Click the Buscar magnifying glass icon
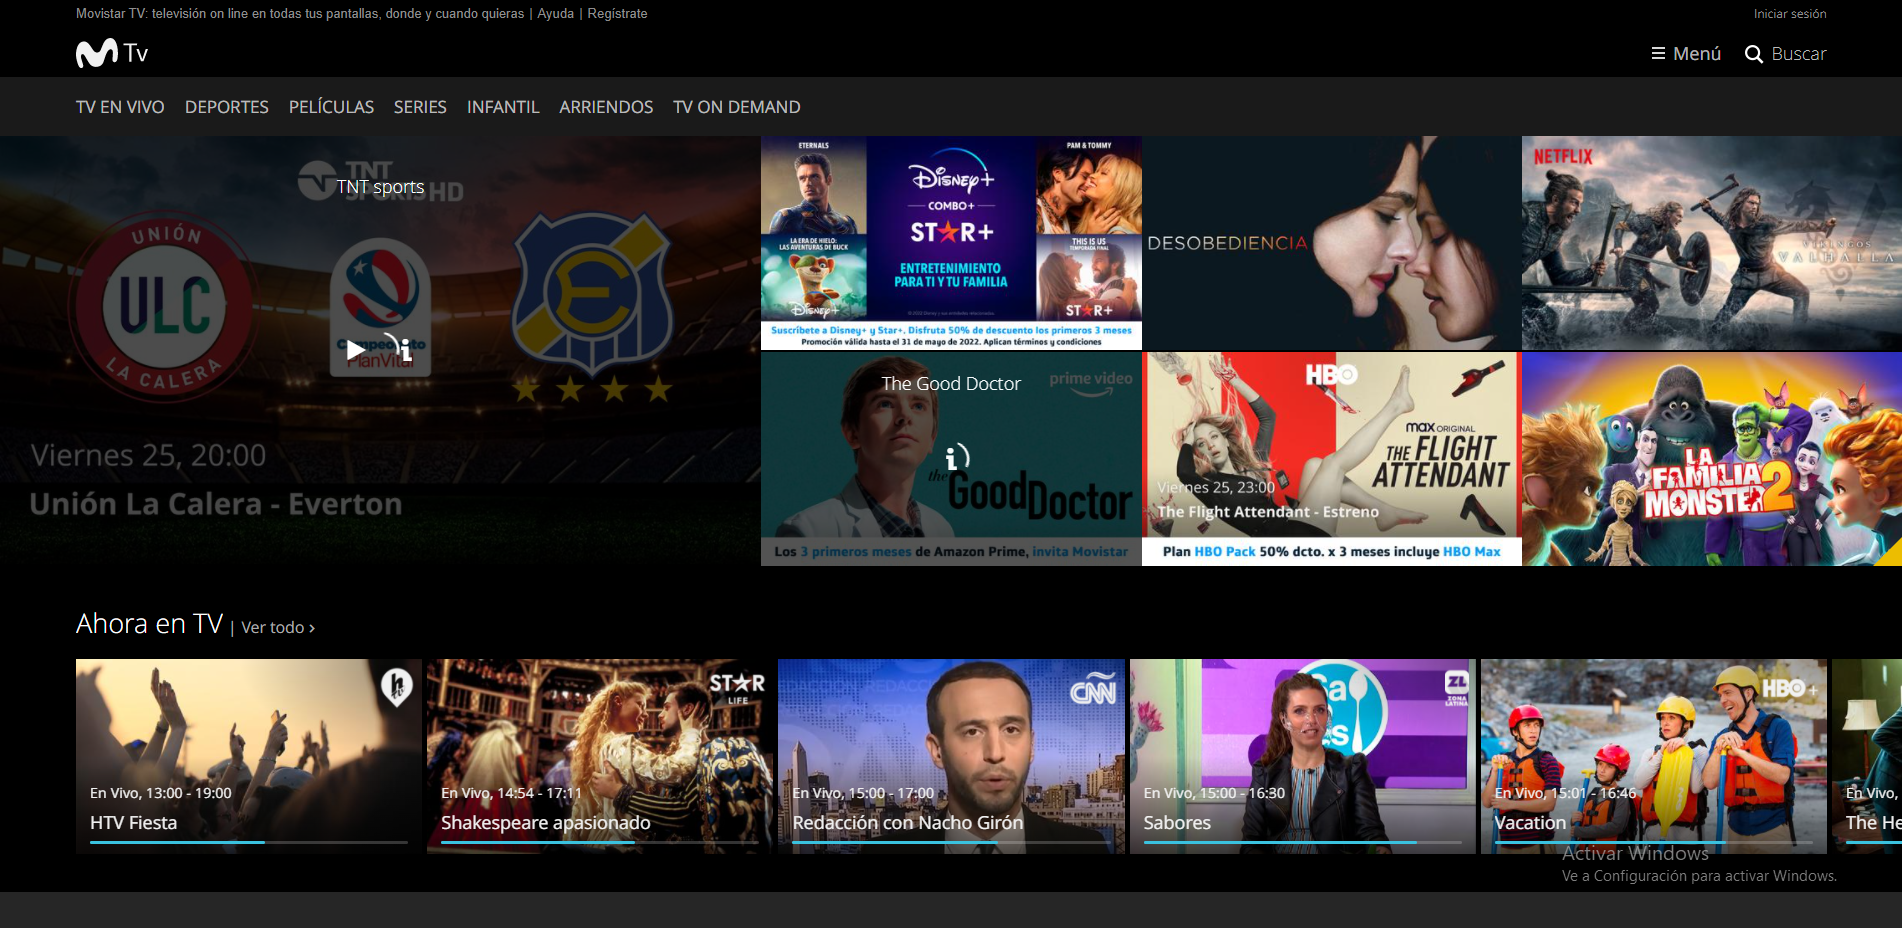This screenshot has height=928, width=1902. pos(1753,54)
